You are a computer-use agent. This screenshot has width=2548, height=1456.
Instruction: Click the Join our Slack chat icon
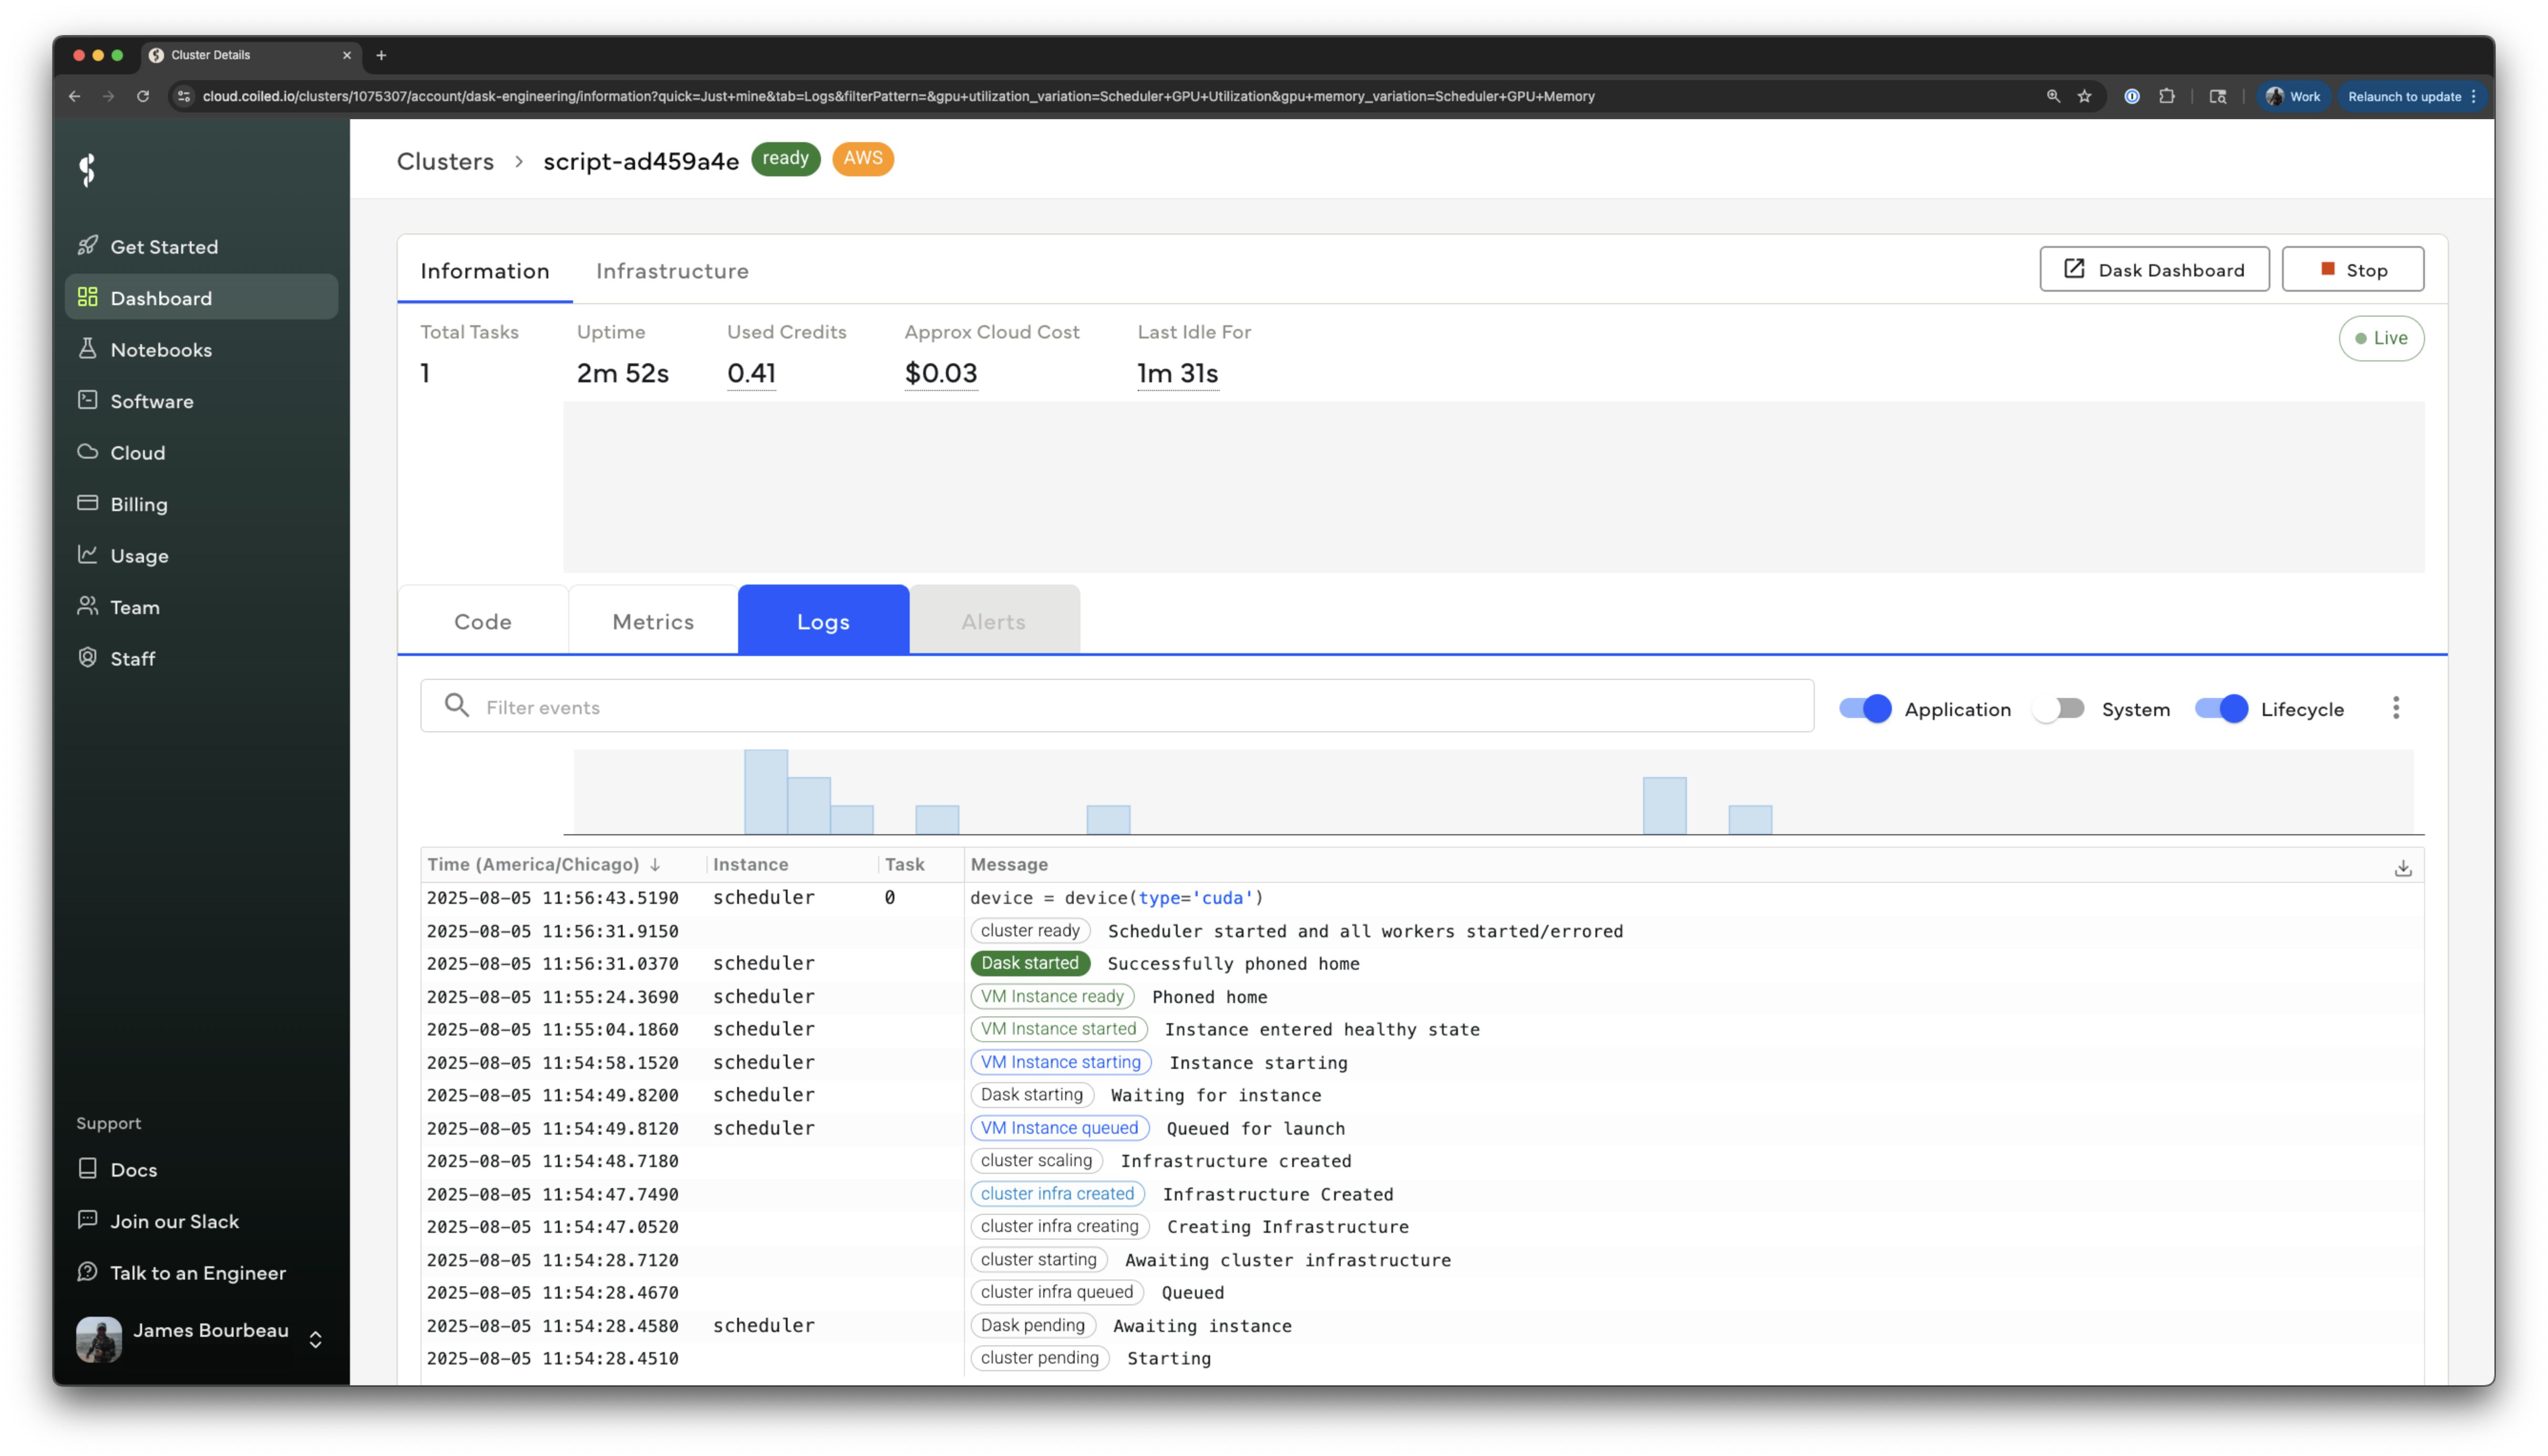pyautogui.click(x=88, y=1220)
